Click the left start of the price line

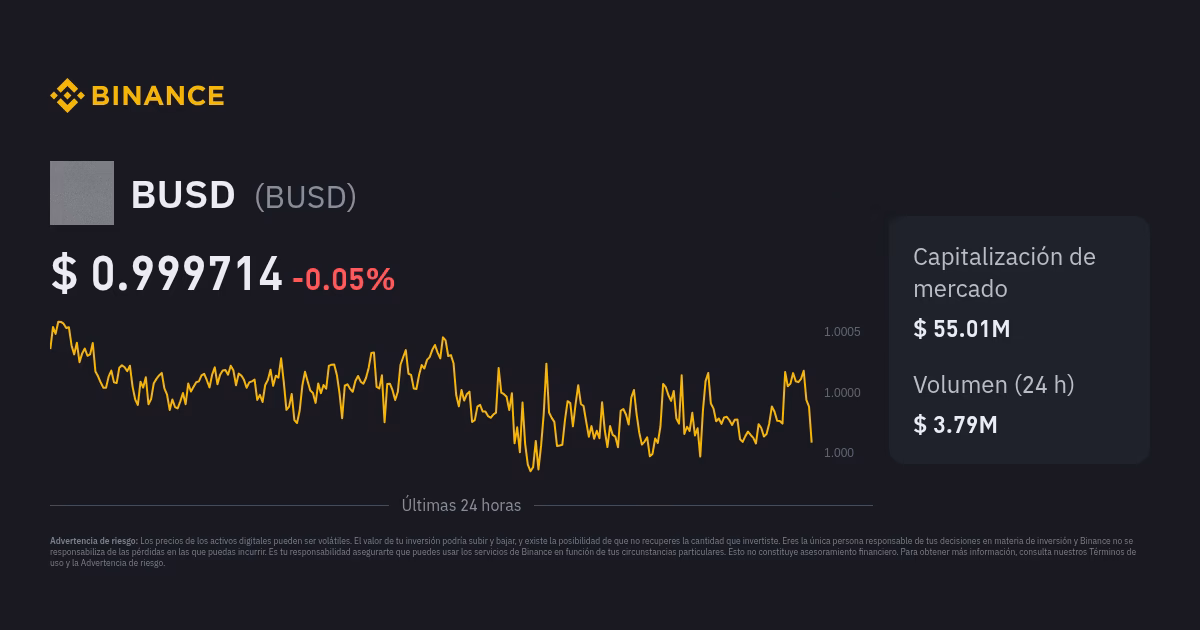(51, 346)
